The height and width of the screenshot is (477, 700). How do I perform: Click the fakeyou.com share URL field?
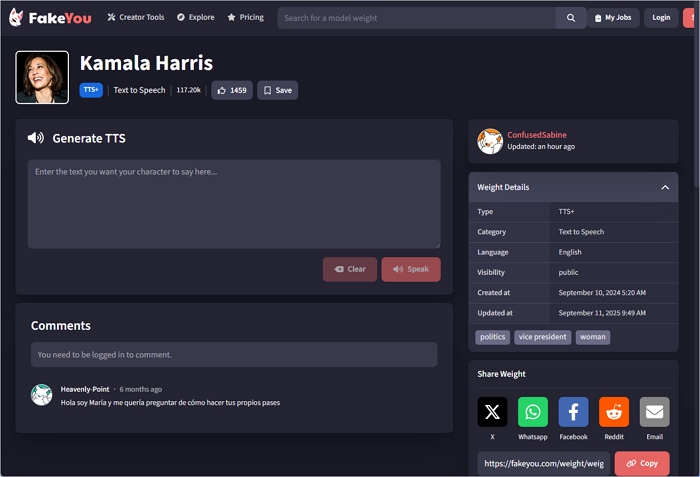click(544, 464)
